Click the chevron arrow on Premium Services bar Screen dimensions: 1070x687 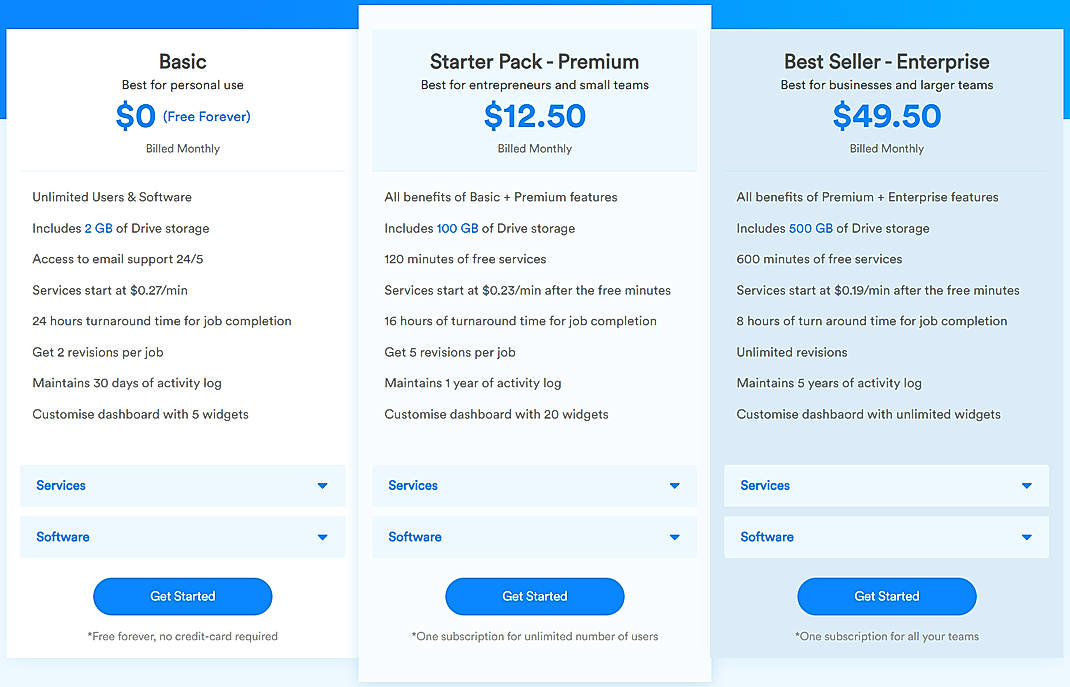coord(674,485)
